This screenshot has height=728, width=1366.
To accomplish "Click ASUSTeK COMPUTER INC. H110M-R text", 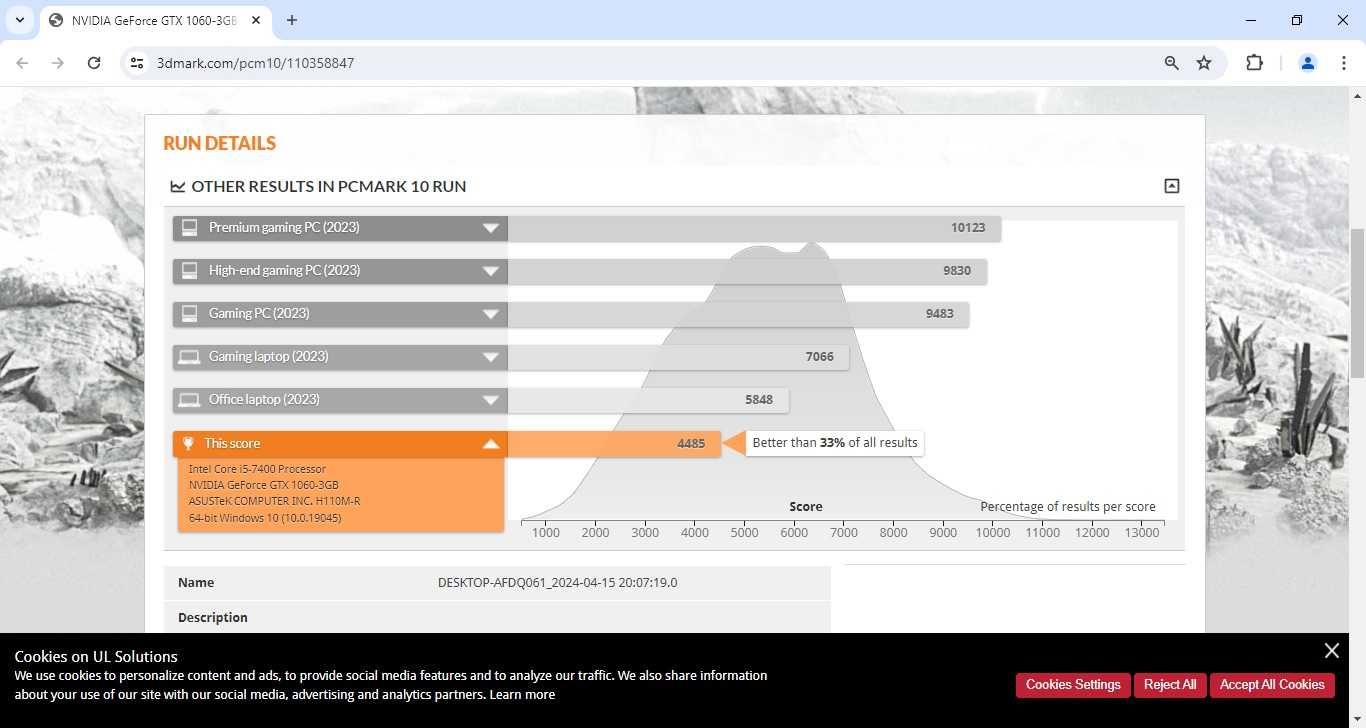I will pos(274,501).
